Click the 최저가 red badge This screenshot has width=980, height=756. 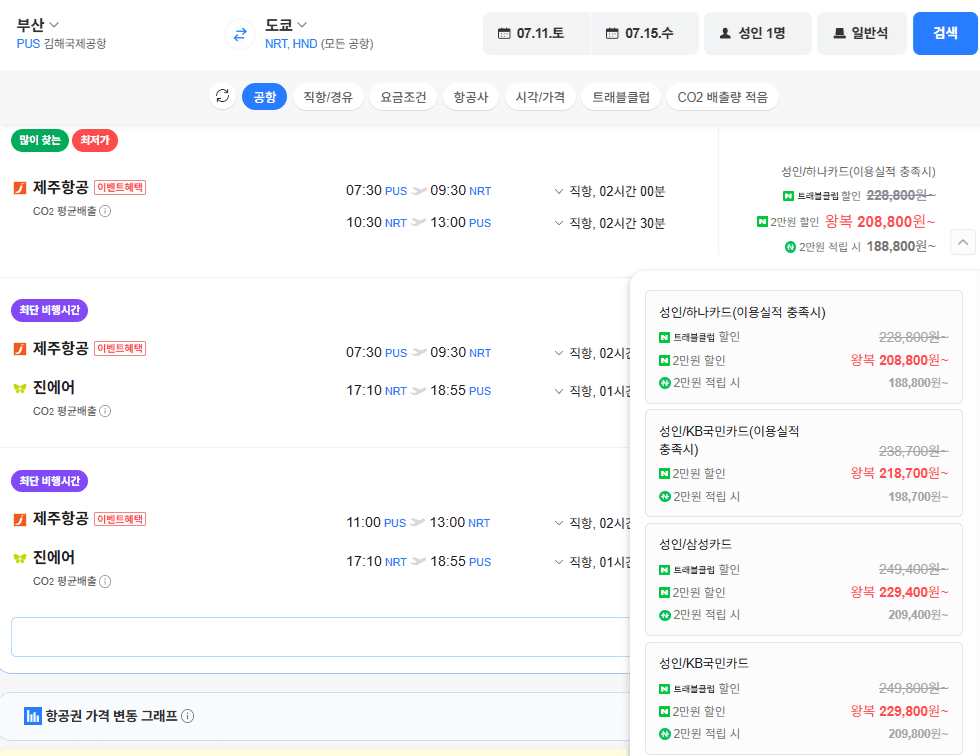click(95, 140)
